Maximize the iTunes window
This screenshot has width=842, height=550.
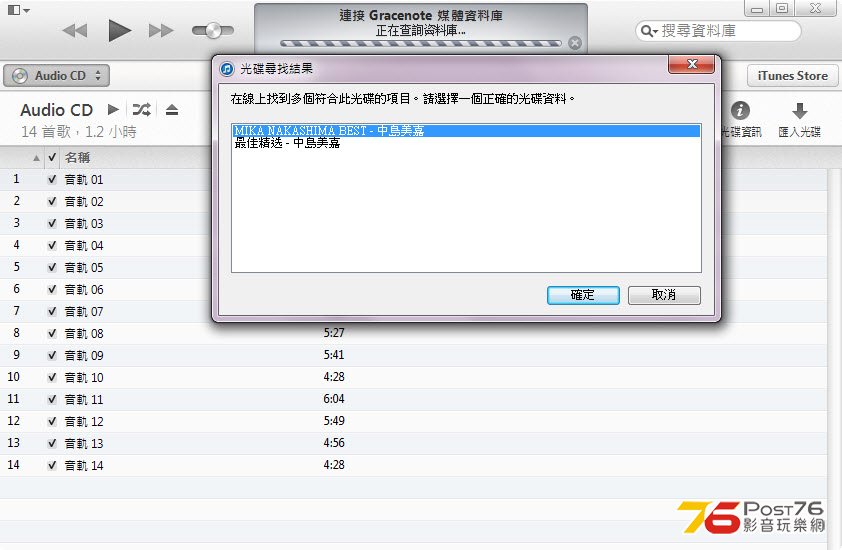point(782,9)
